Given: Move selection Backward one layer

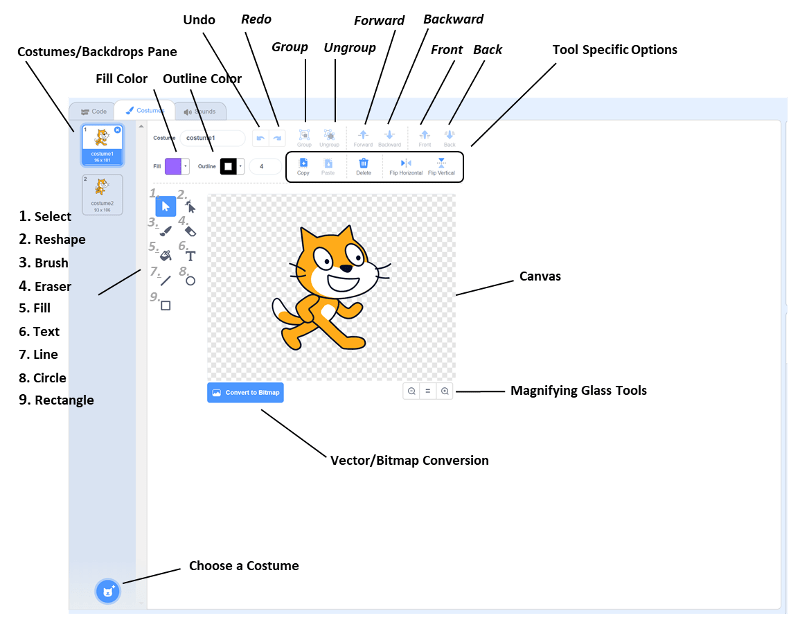Looking at the screenshot, I should pyautogui.click(x=389, y=138).
